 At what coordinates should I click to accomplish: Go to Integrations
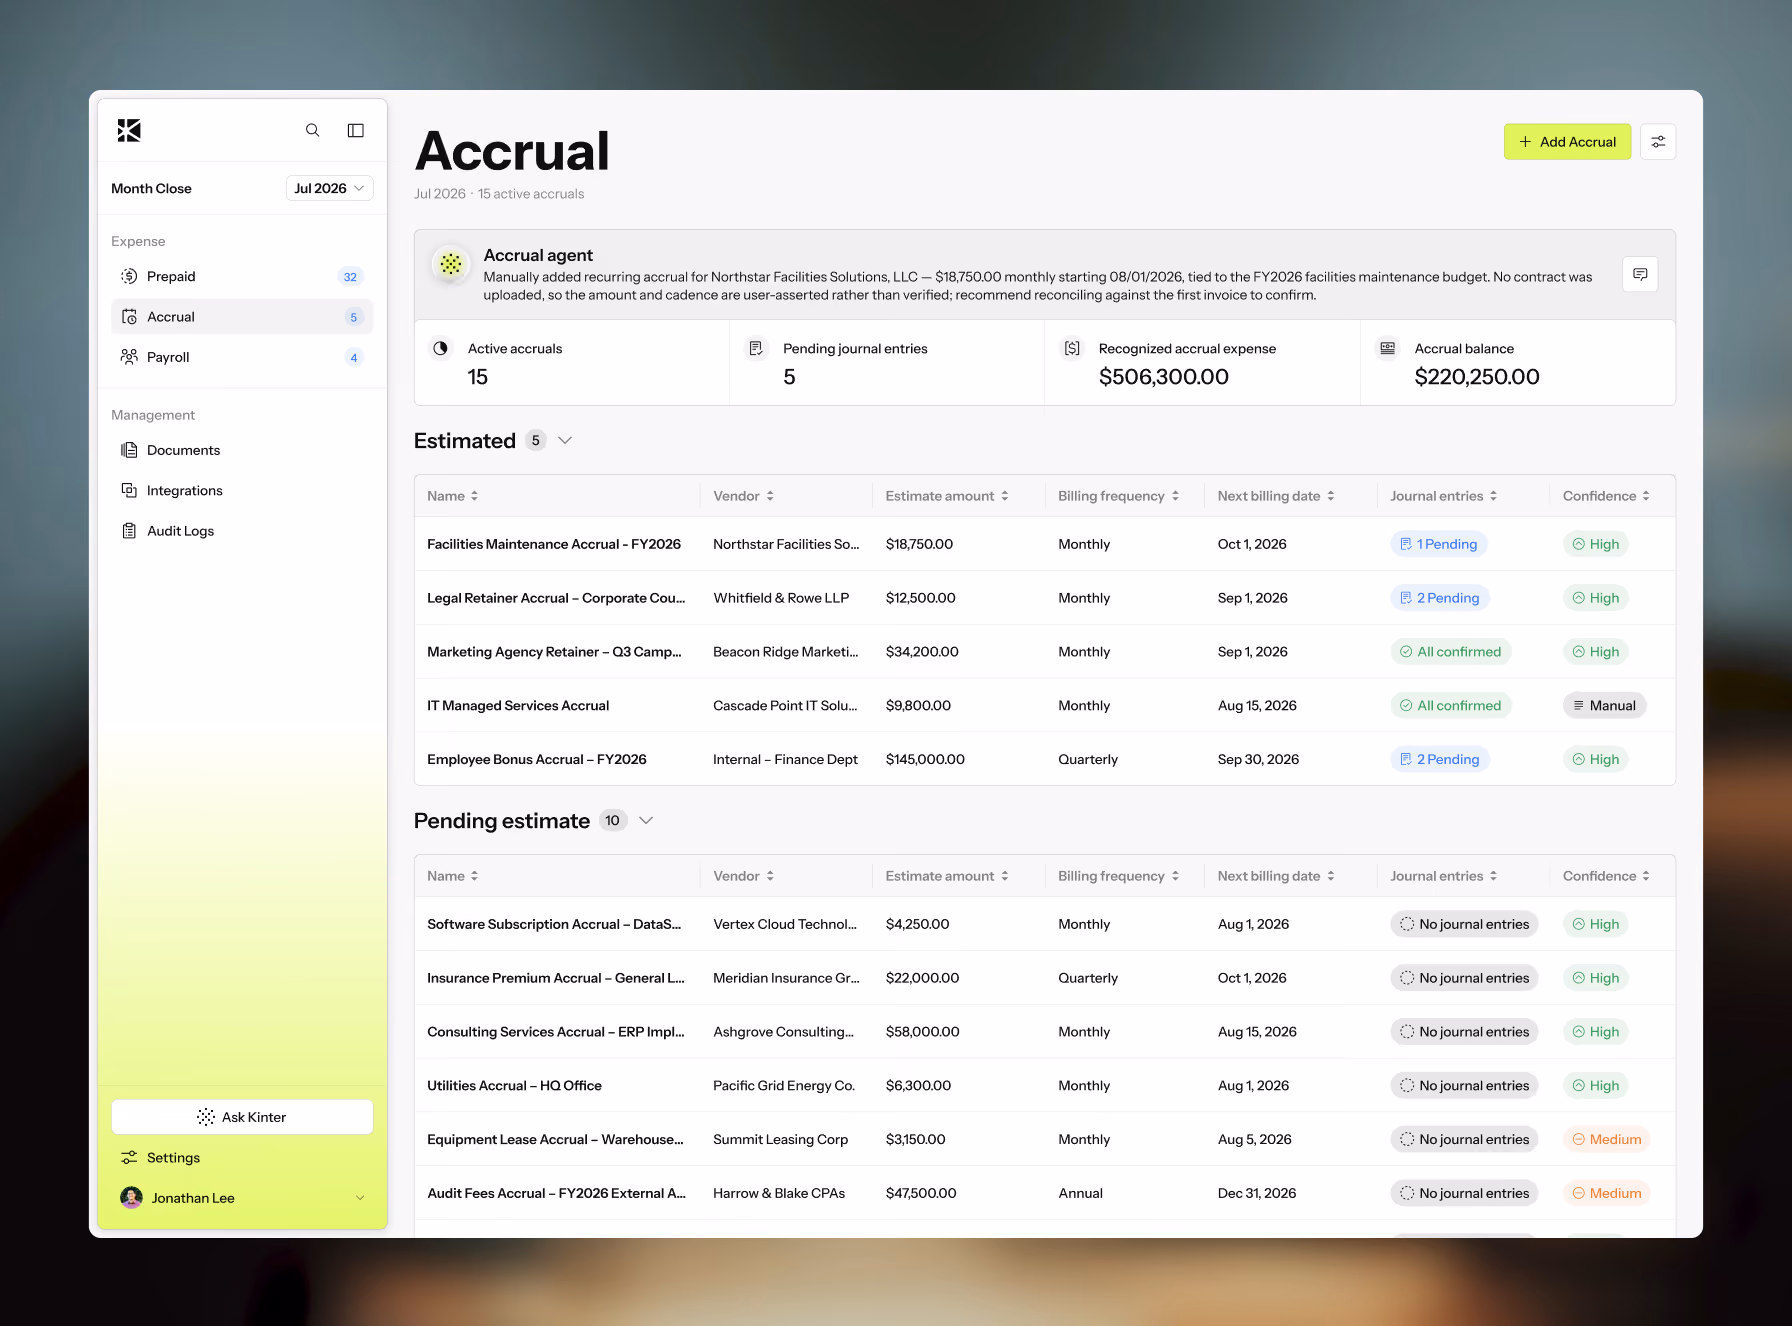(x=242, y=490)
